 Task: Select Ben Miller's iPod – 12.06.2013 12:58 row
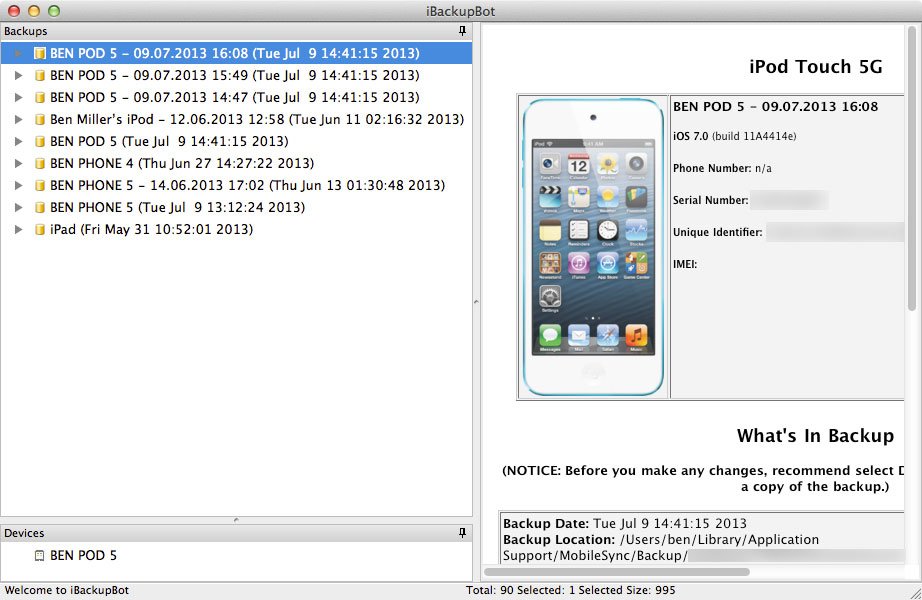pyautogui.click(x=236, y=119)
